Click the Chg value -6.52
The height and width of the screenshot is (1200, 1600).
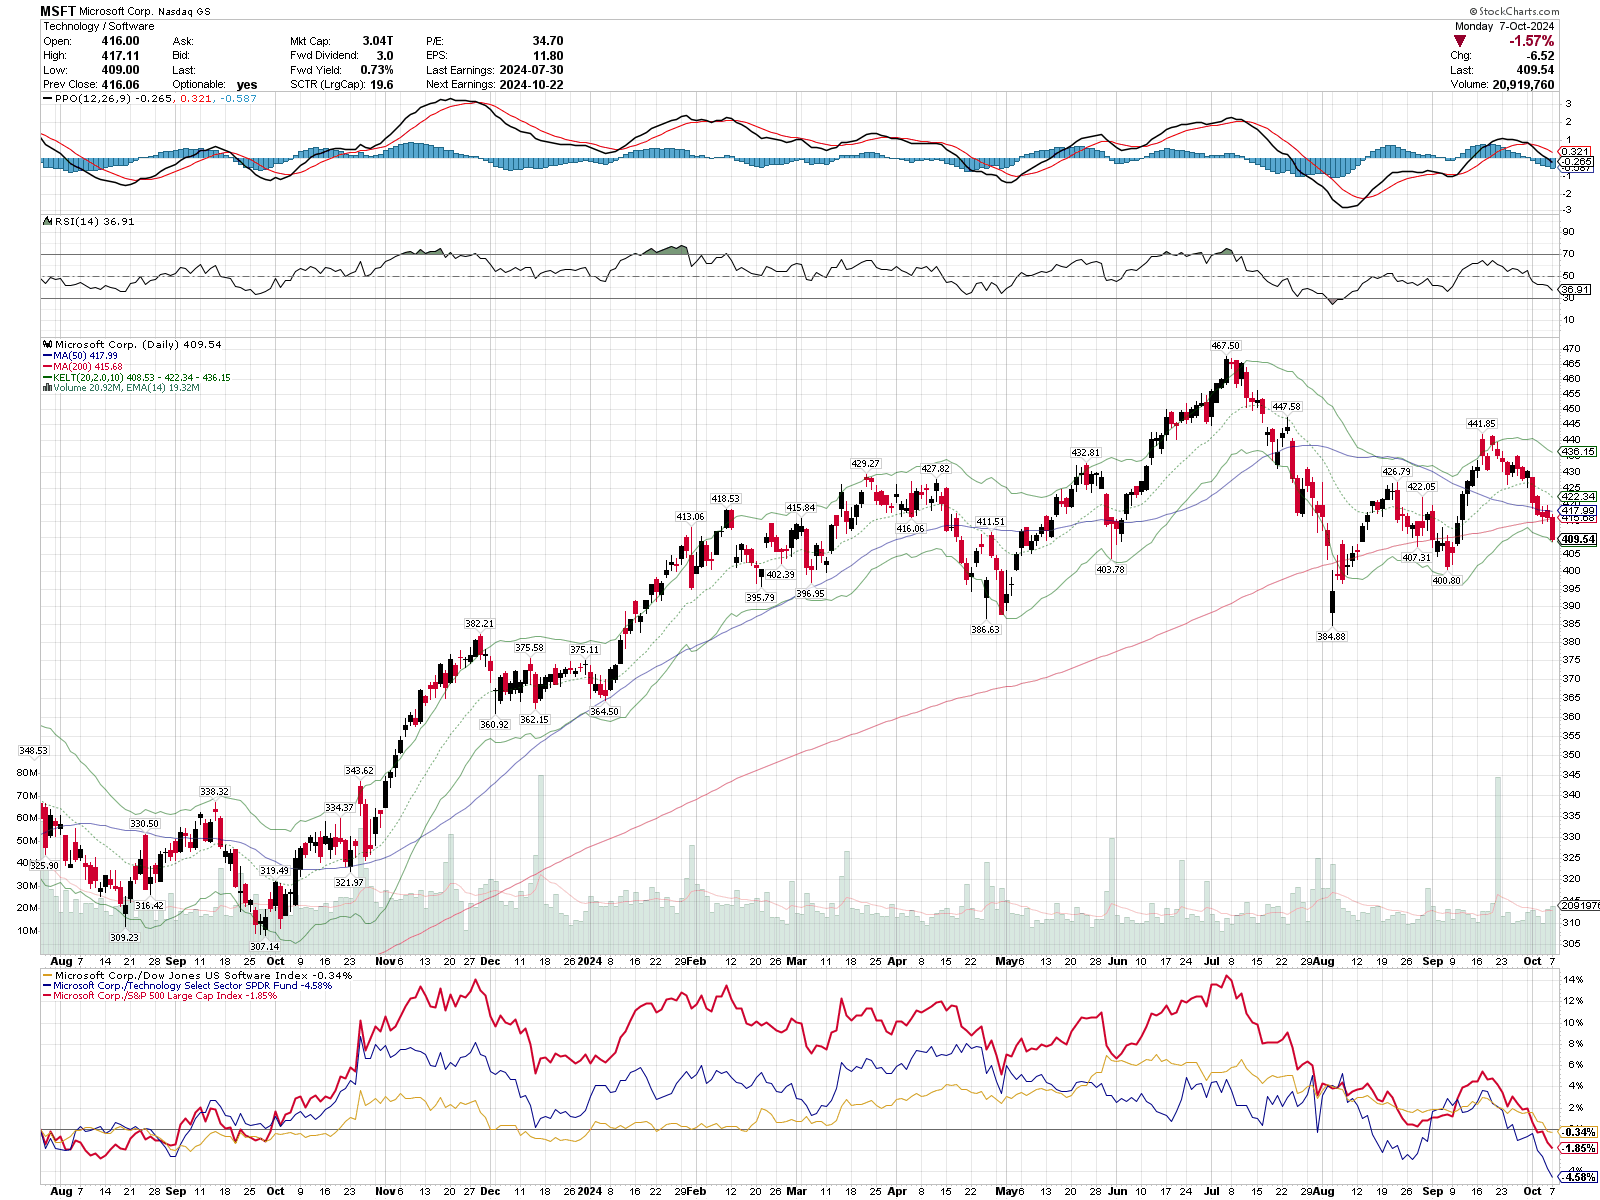[1541, 56]
